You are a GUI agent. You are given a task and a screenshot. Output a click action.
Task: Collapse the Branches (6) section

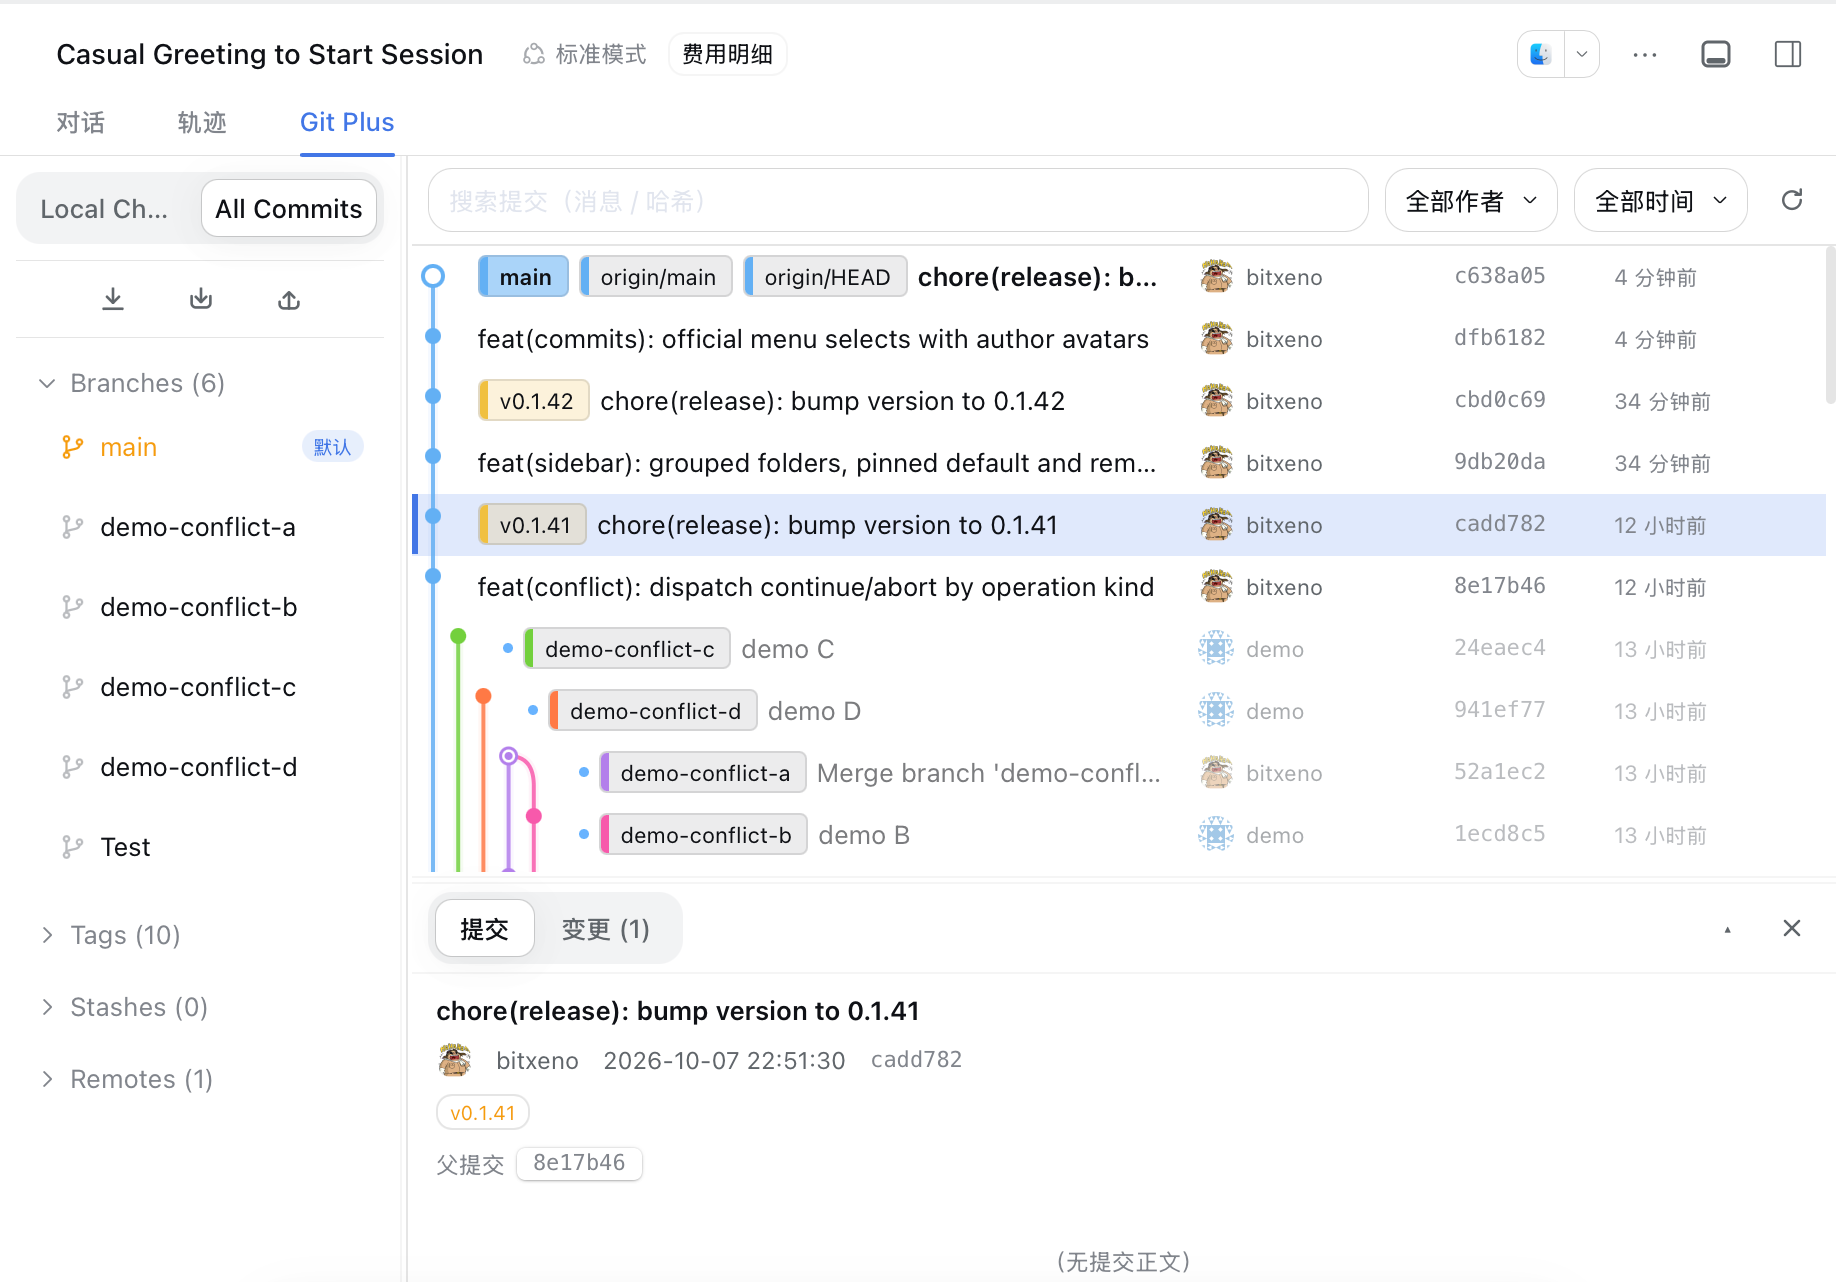pos(130,383)
